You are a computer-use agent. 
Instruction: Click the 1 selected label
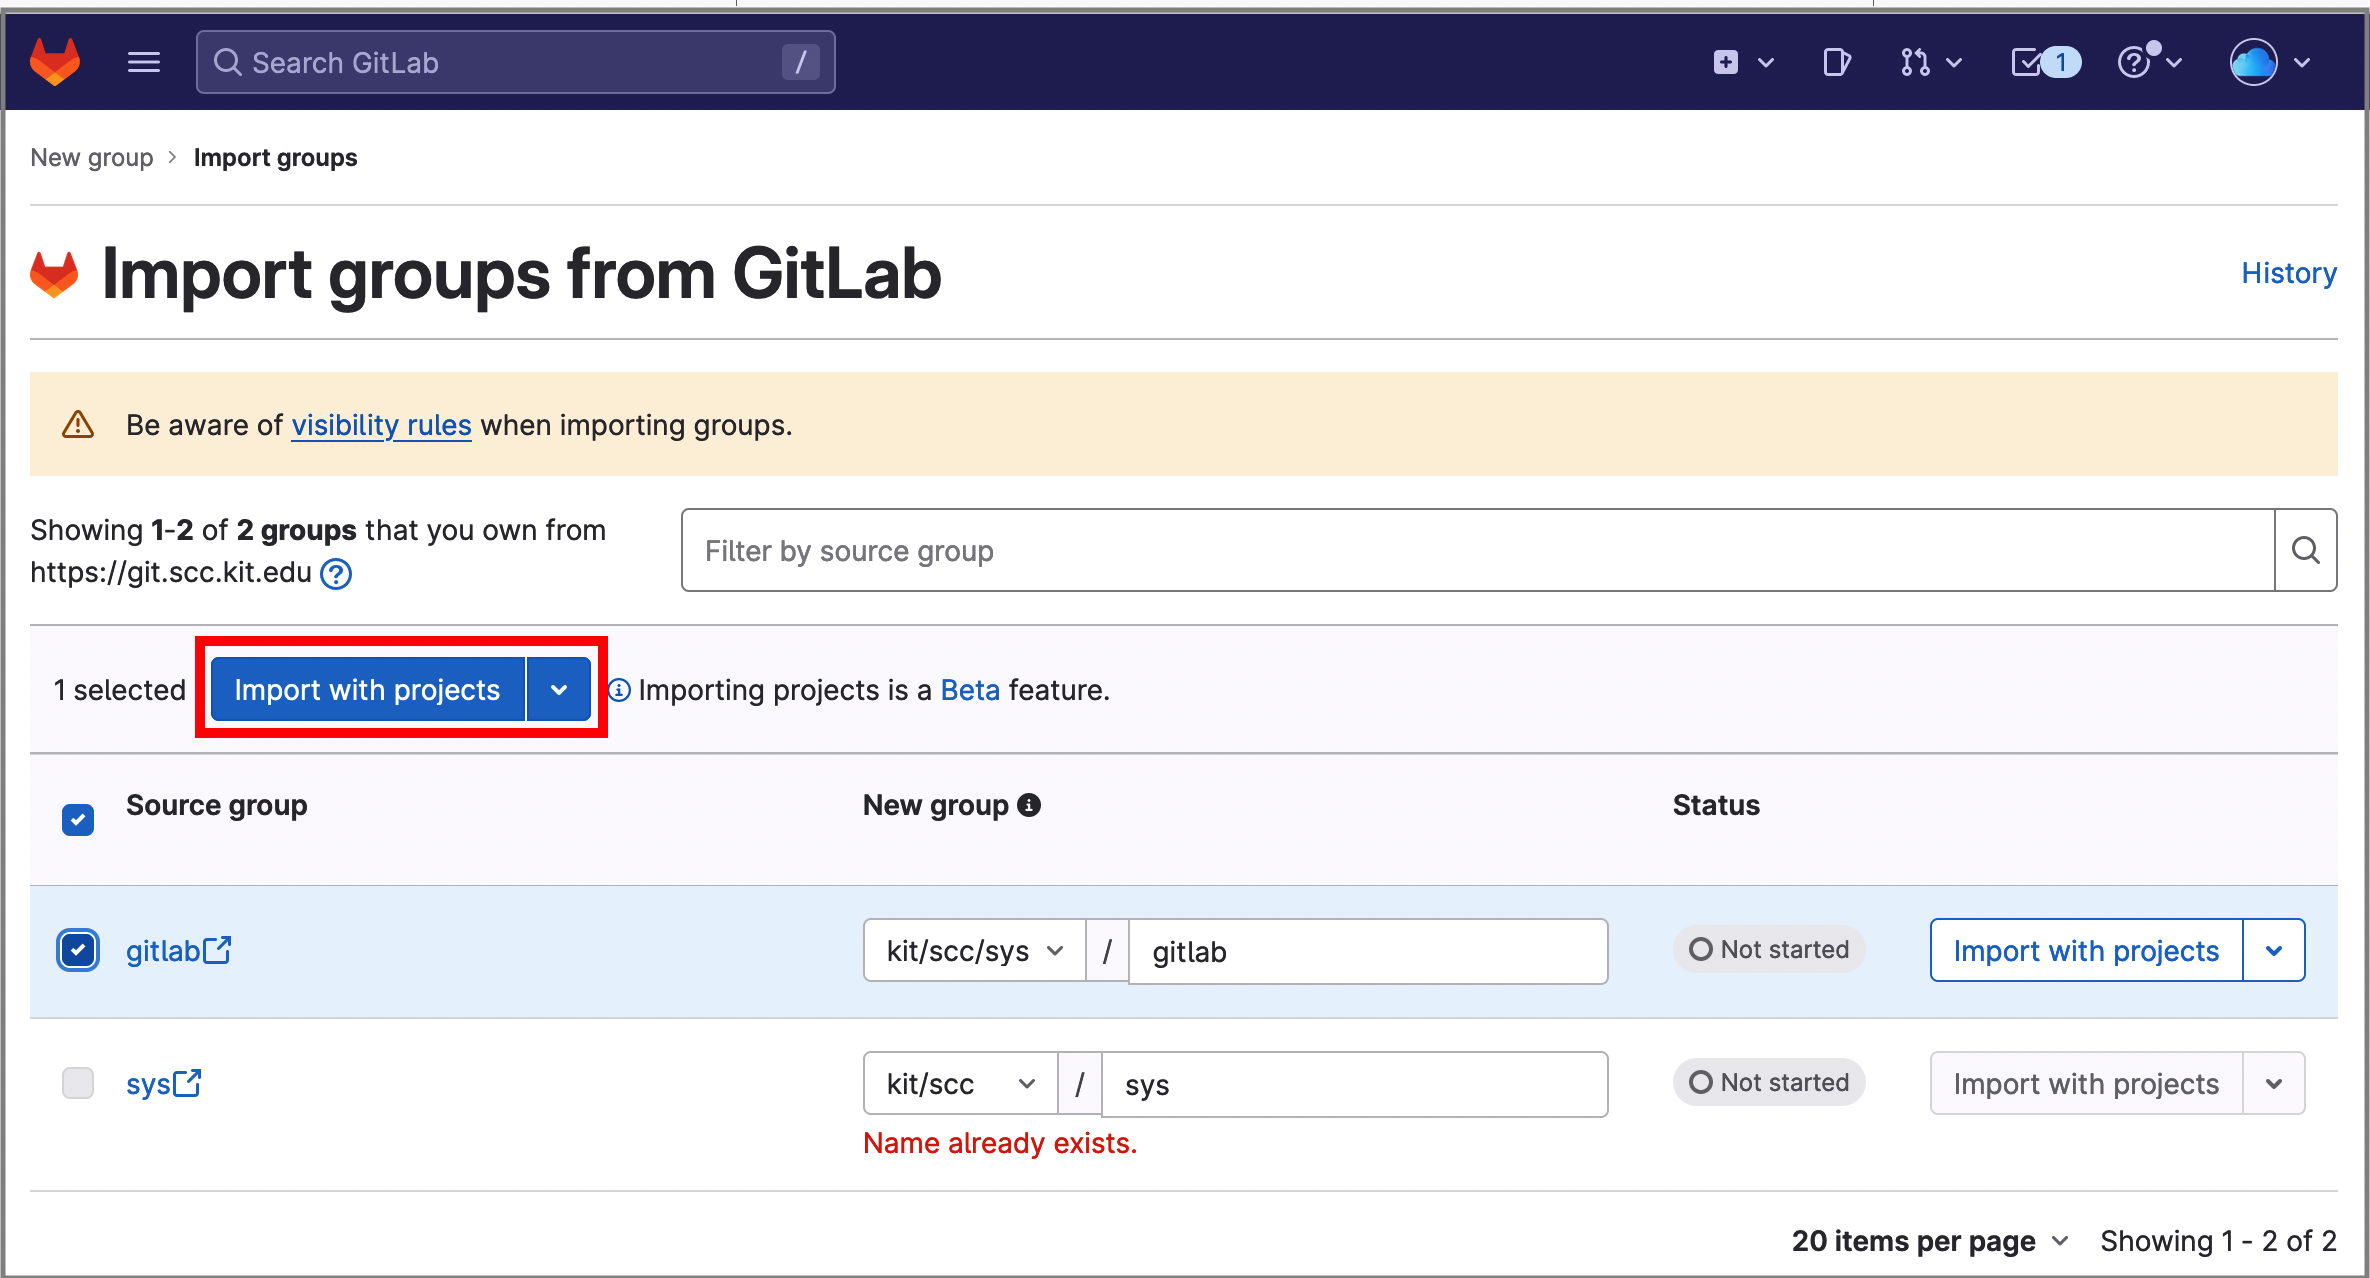pos(120,690)
